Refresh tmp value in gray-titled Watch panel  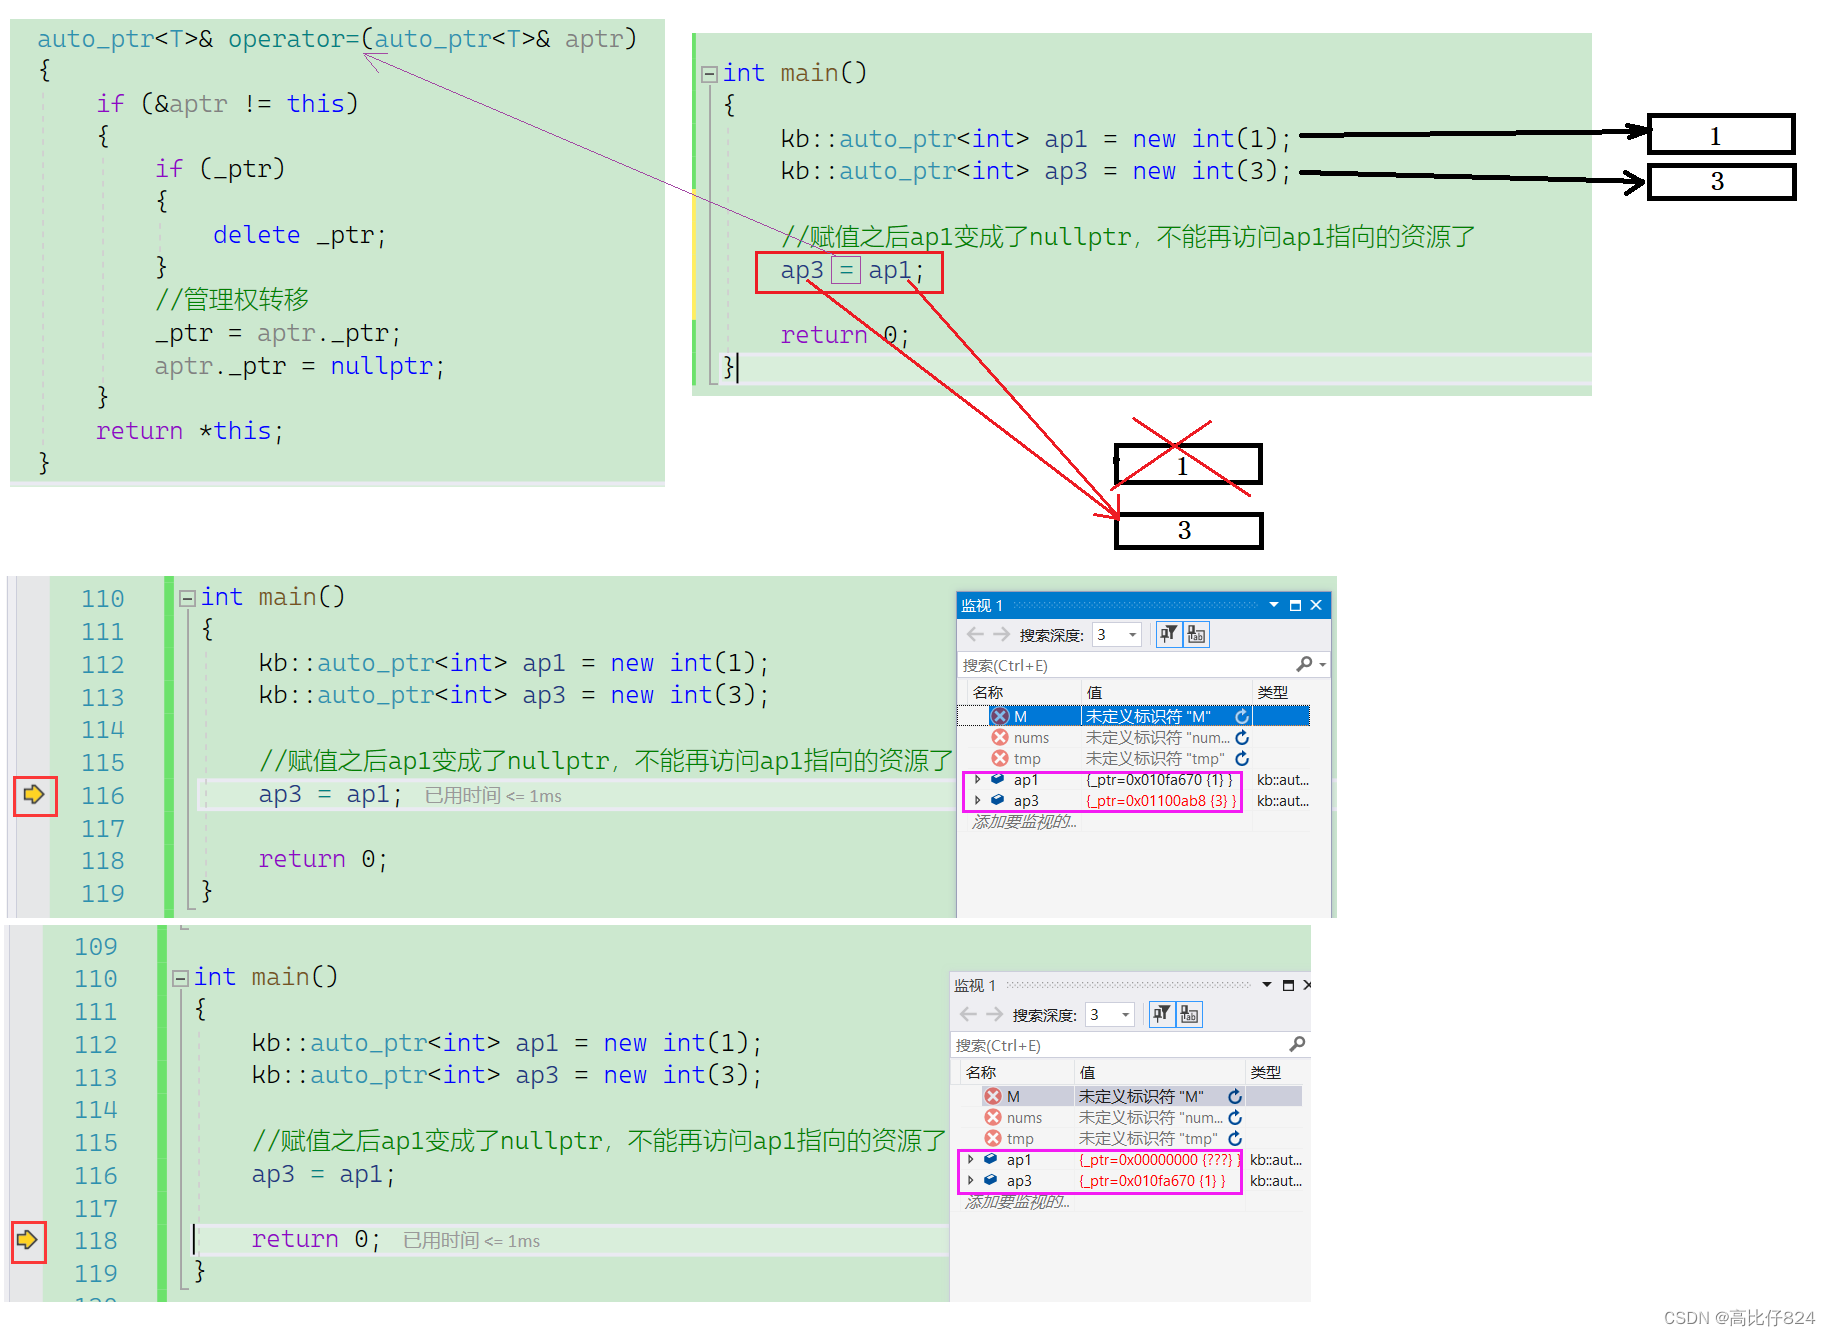coord(1235,1138)
